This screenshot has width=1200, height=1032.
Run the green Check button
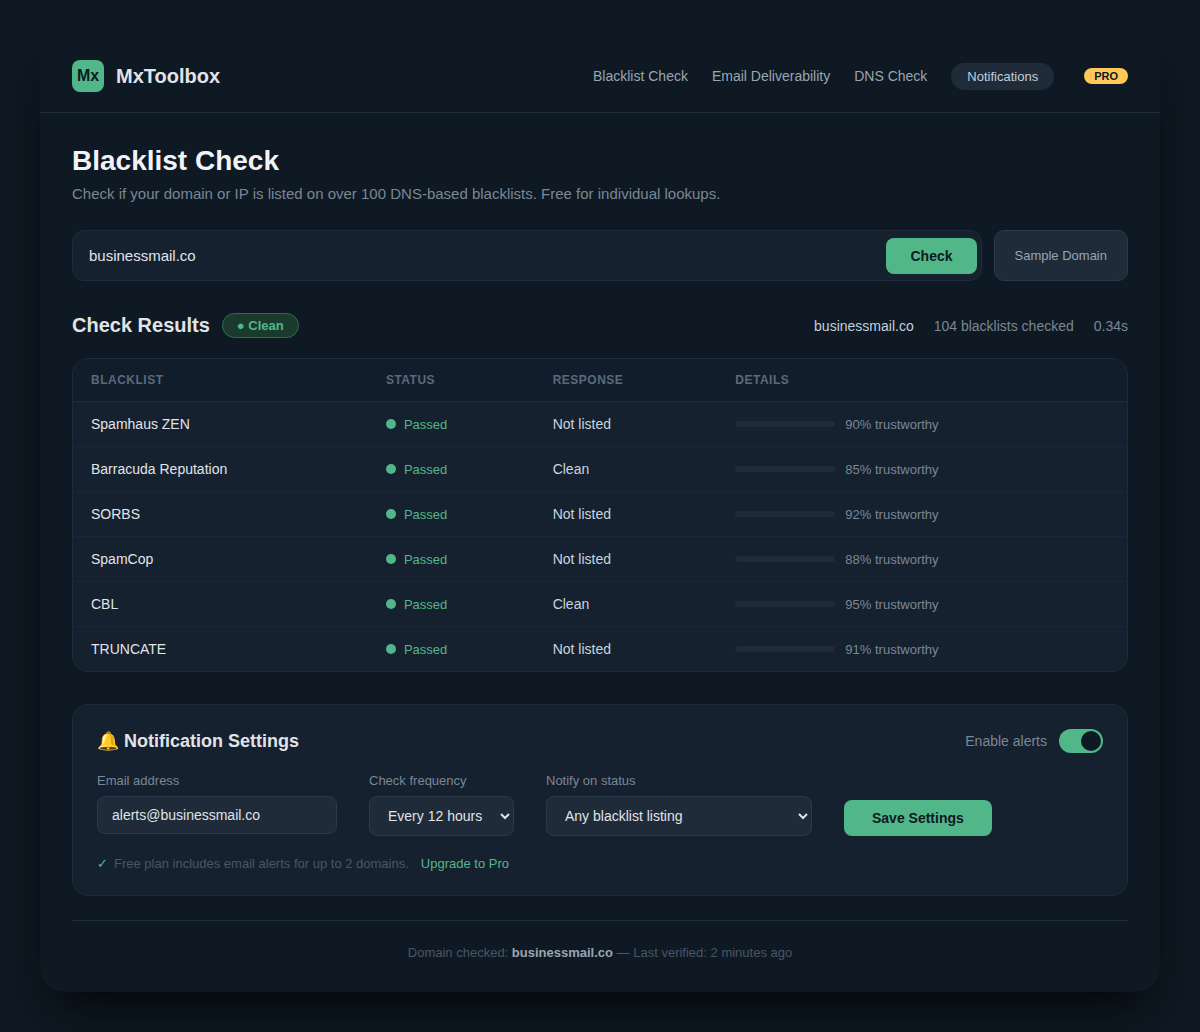pyautogui.click(x=931, y=256)
